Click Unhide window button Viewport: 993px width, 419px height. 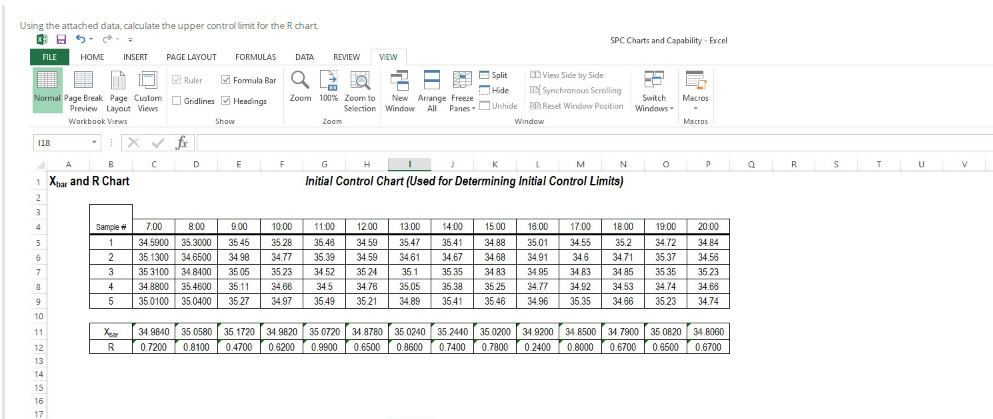(x=498, y=106)
